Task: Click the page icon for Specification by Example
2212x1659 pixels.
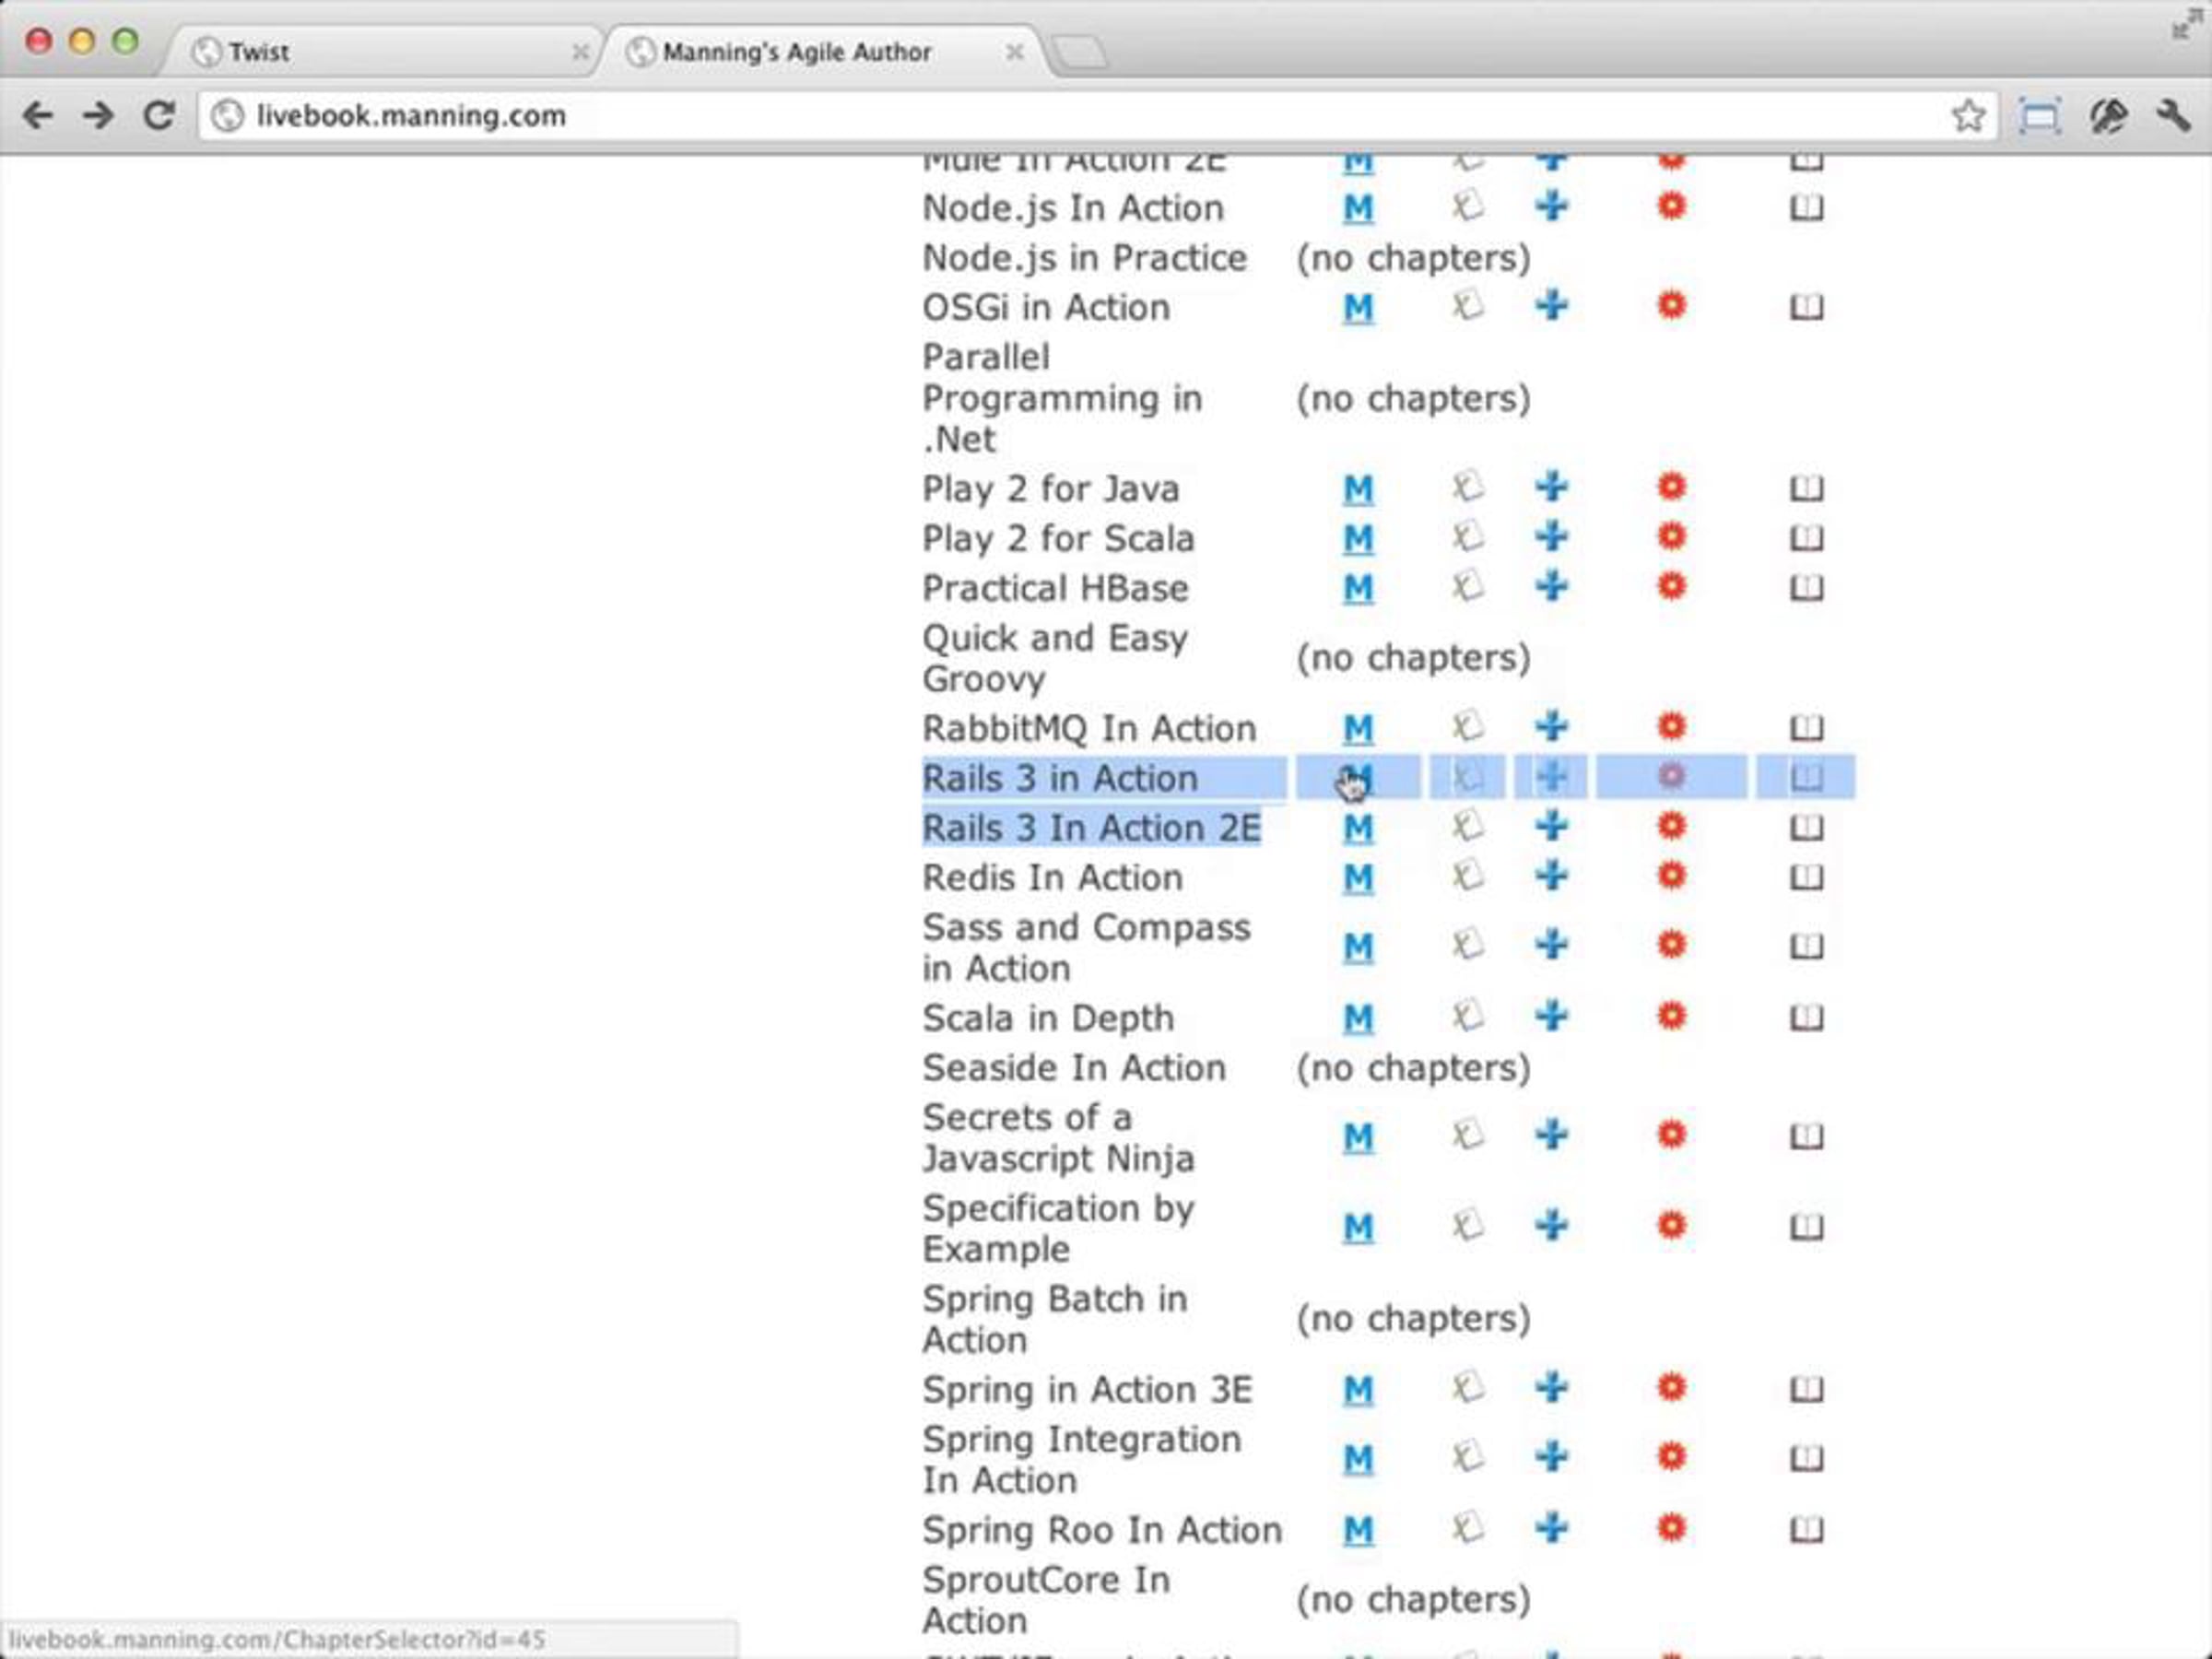Action: pyautogui.click(x=1467, y=1226)
